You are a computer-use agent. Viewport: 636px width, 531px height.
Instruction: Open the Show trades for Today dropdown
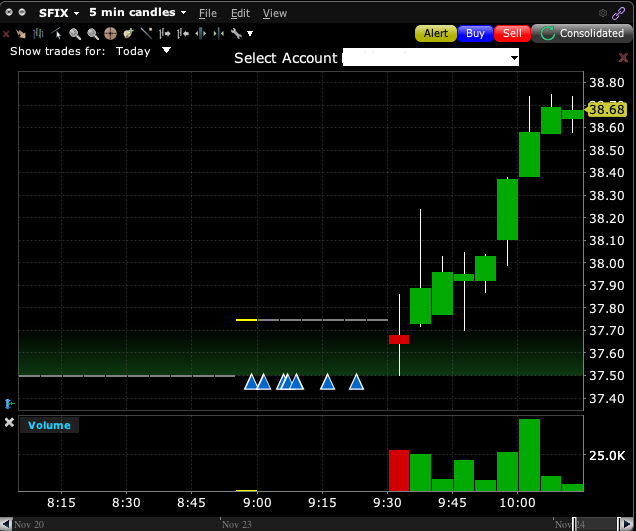pyautogui.click(x=142, y=51)
